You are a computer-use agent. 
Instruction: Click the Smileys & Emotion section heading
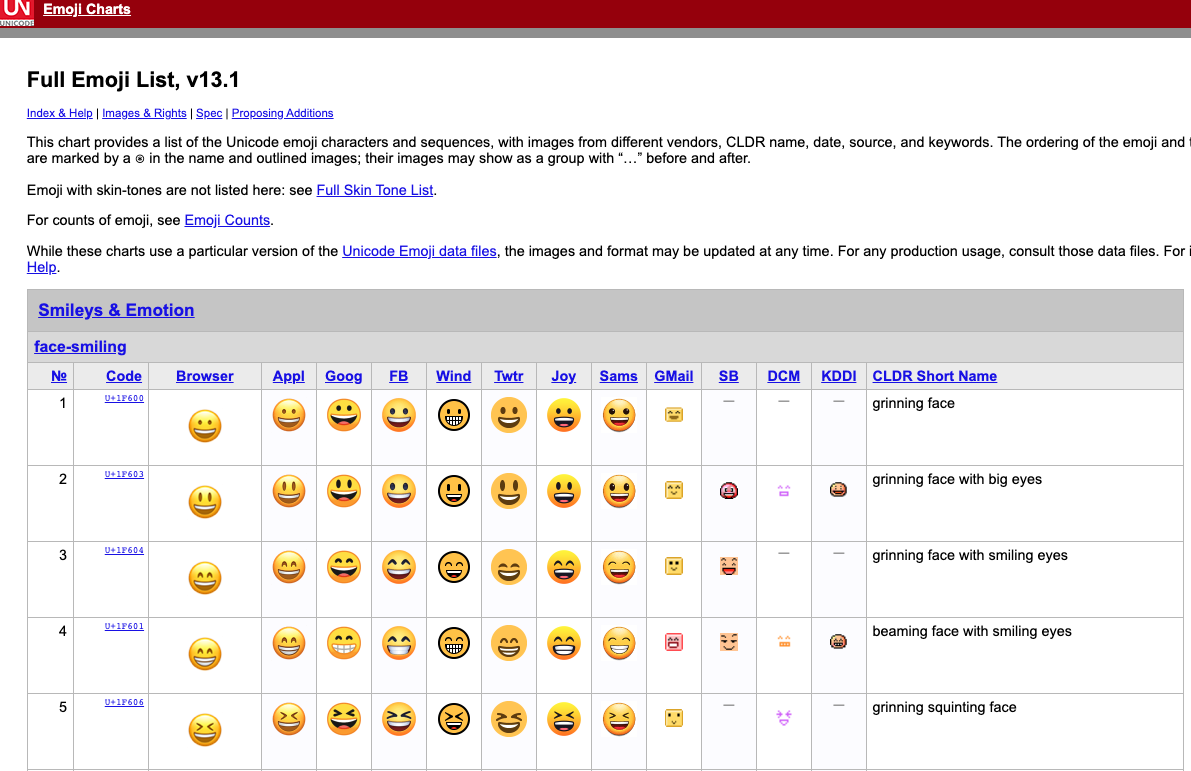point(116,310)
